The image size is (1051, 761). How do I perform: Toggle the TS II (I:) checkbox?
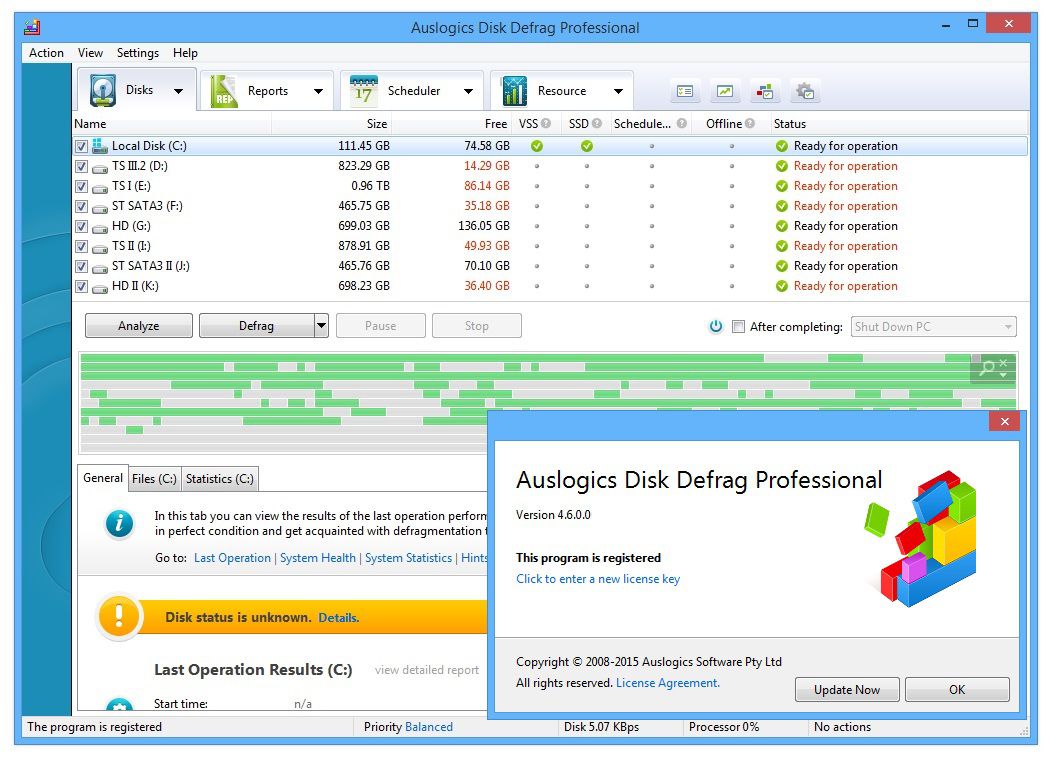pyautogui.click(x=81, y=247)
